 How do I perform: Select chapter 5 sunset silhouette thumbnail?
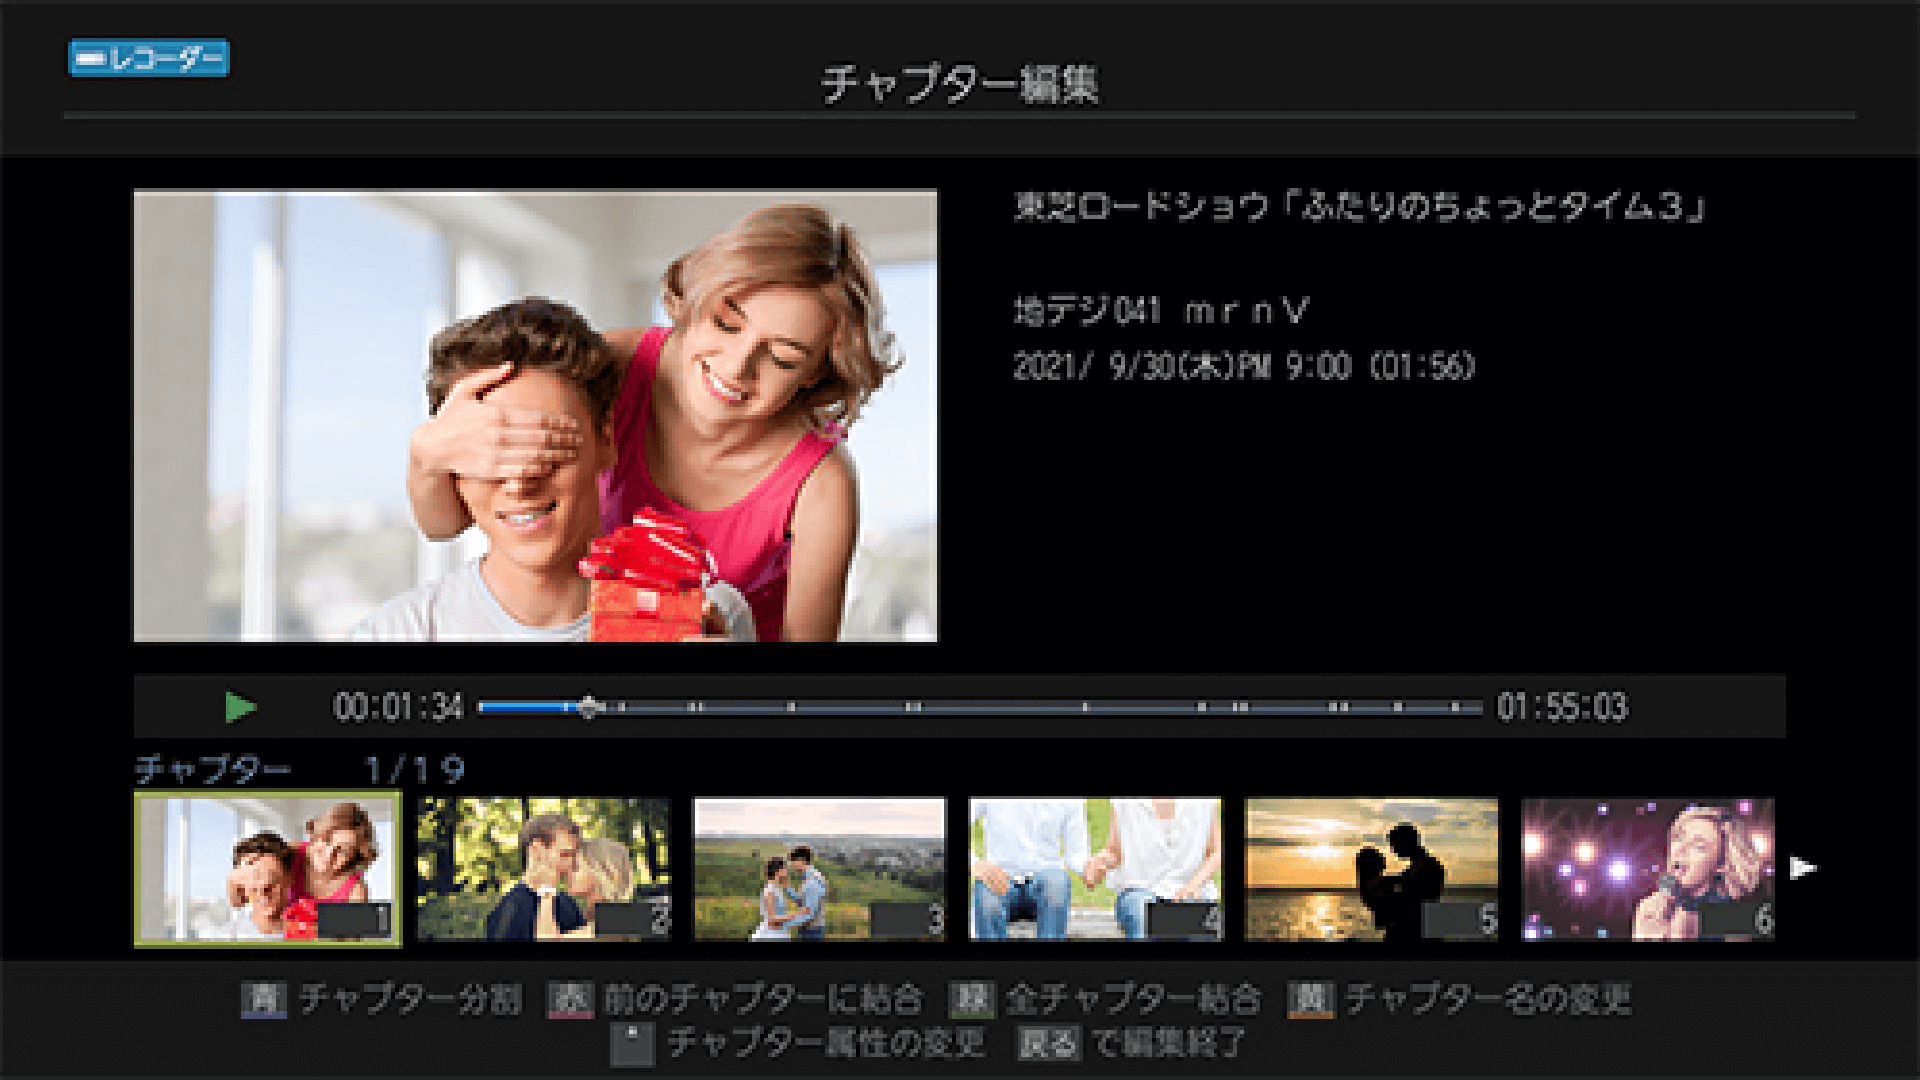pos(1372,869)
